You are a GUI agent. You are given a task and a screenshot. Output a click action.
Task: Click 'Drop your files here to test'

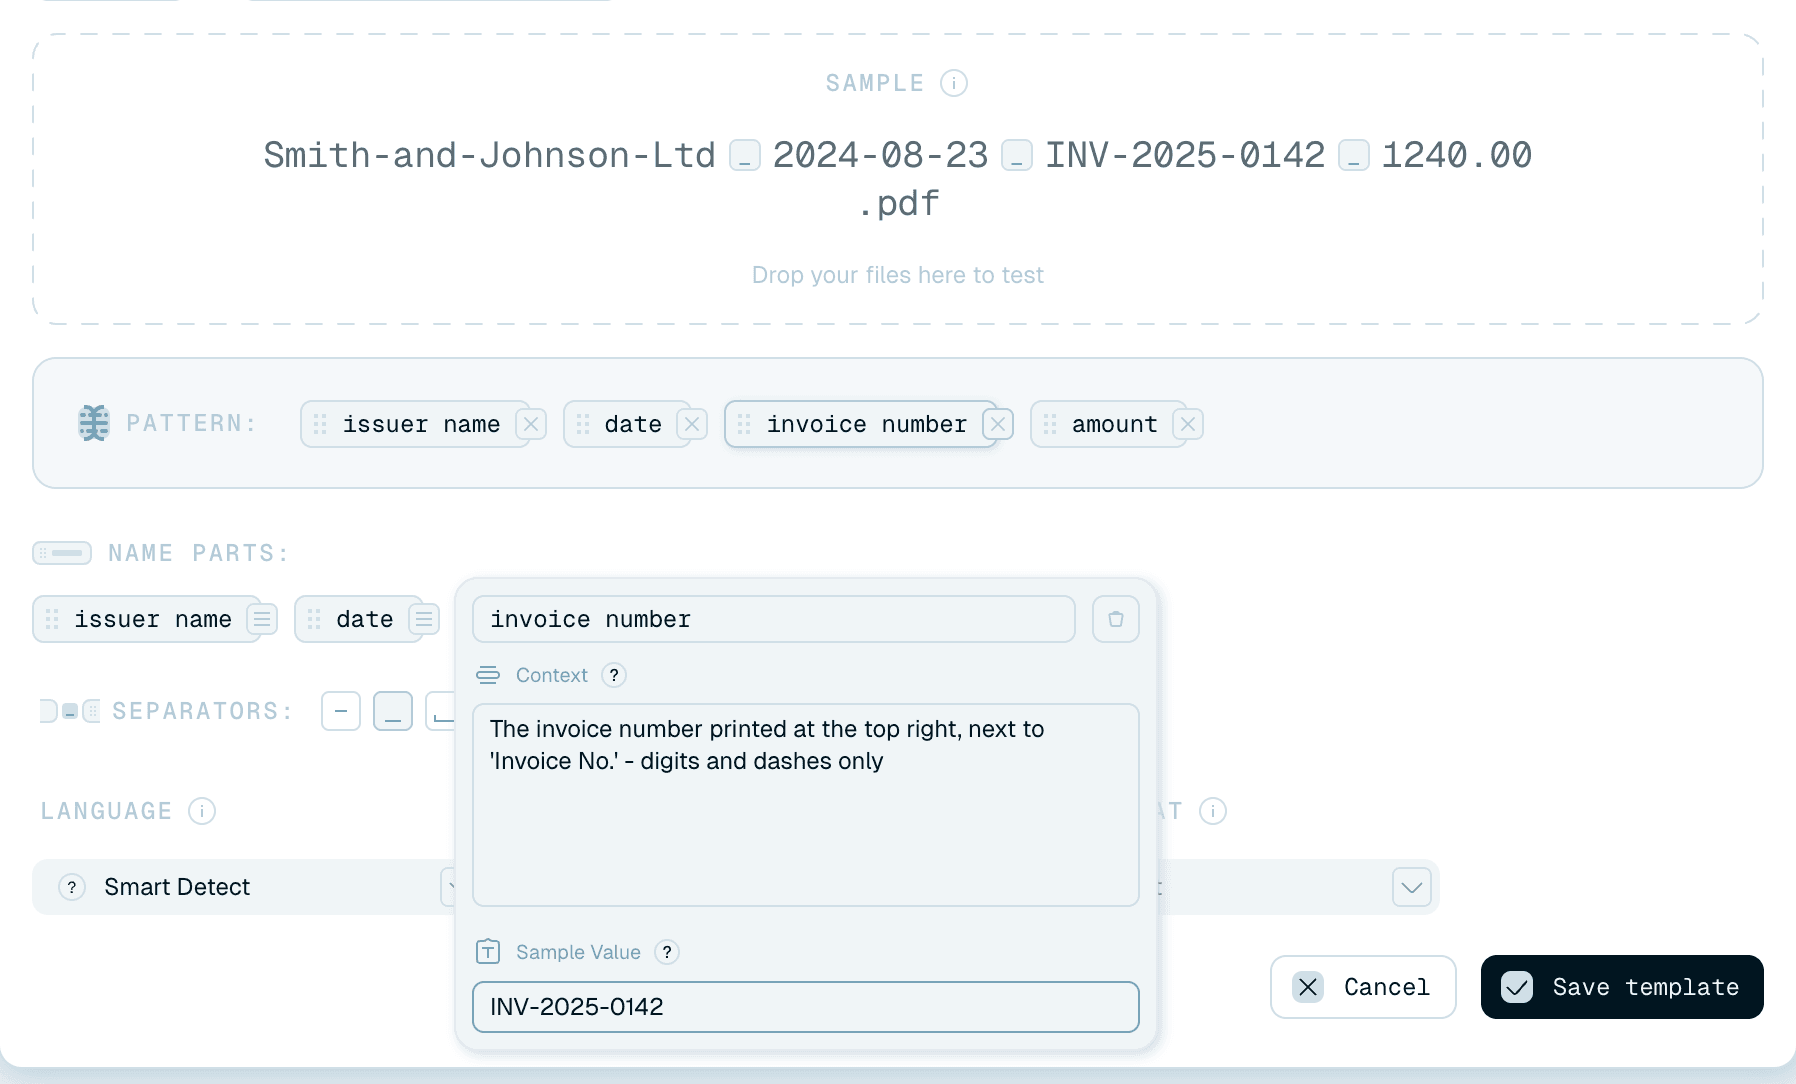[898, 275]
